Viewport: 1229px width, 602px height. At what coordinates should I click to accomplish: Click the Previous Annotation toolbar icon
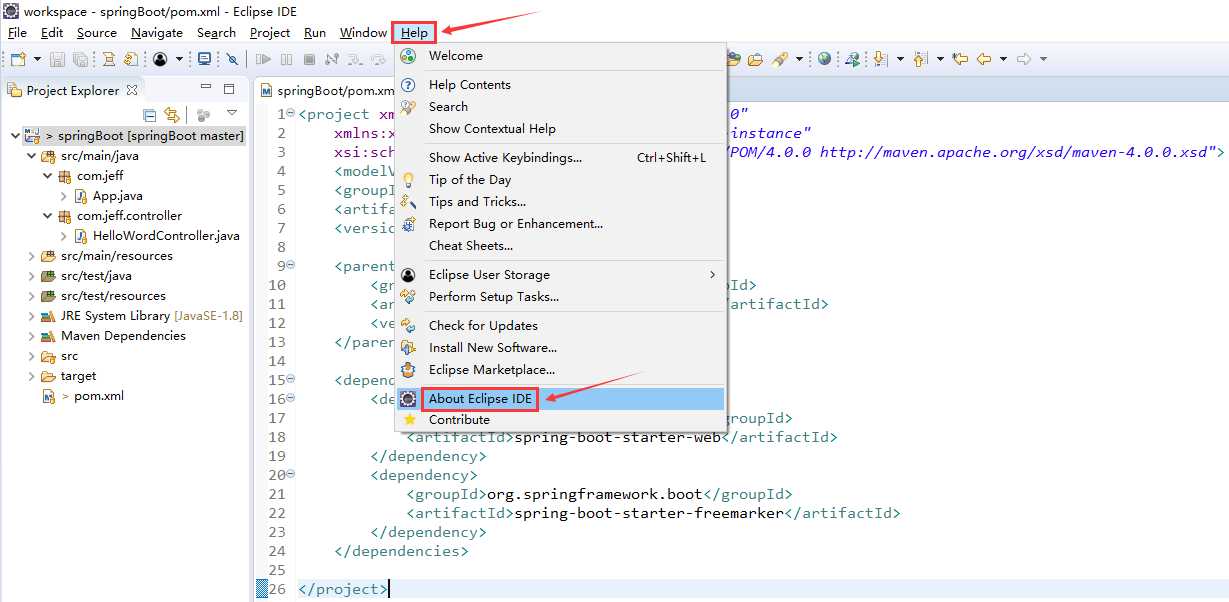[x=919, y=59]
